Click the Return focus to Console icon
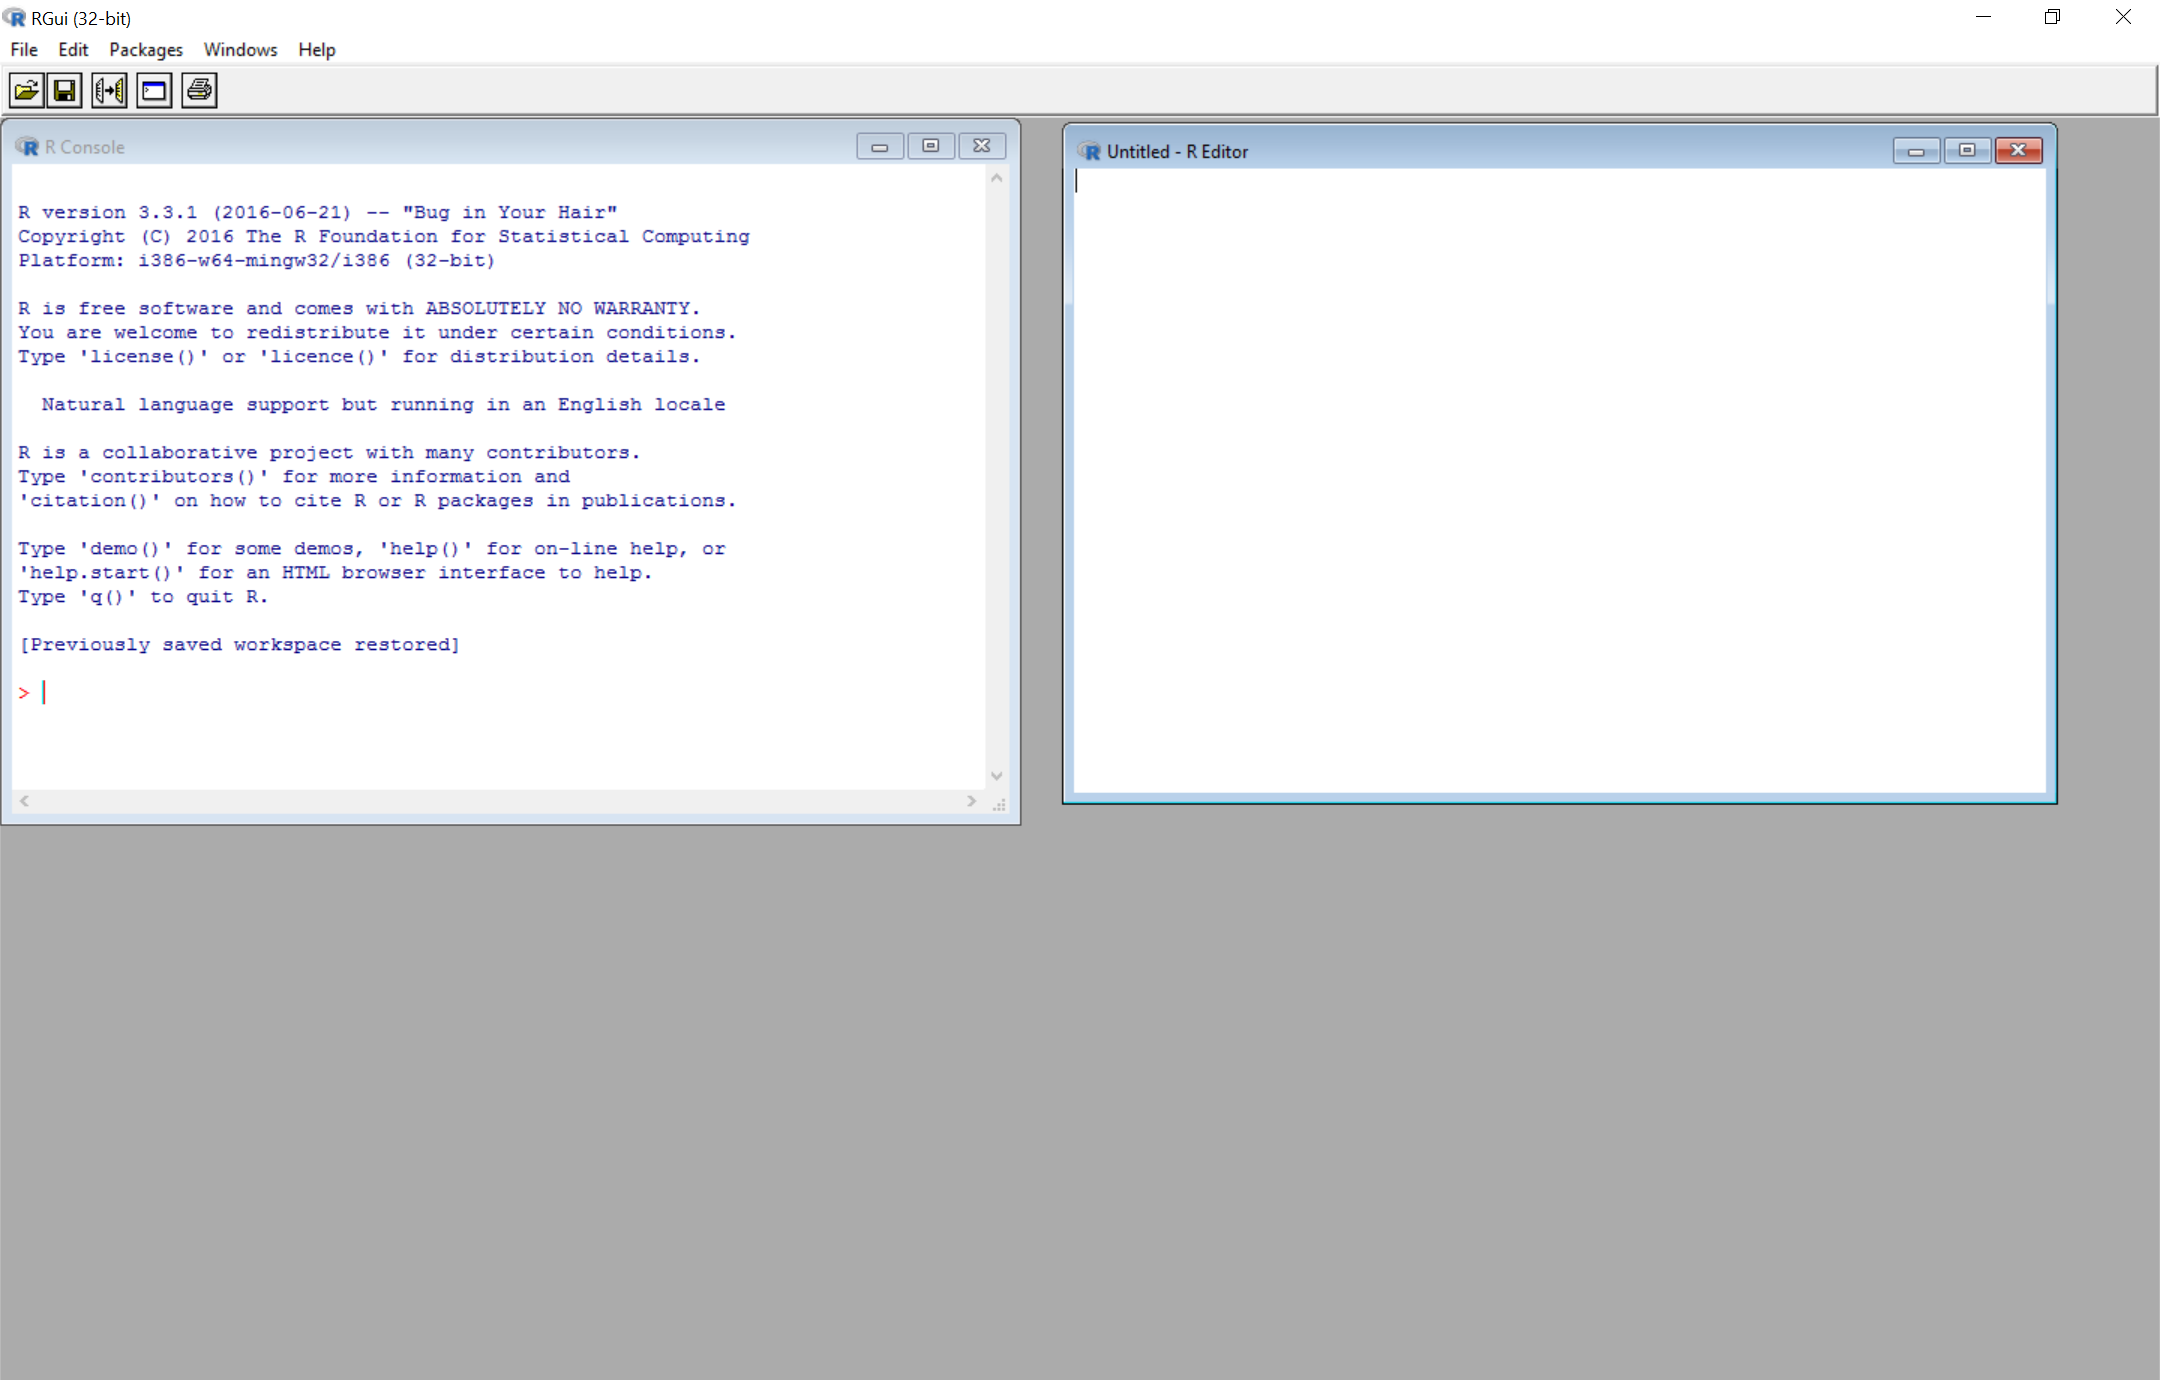Screen dimensions: 2160x1380 [154, 91]
